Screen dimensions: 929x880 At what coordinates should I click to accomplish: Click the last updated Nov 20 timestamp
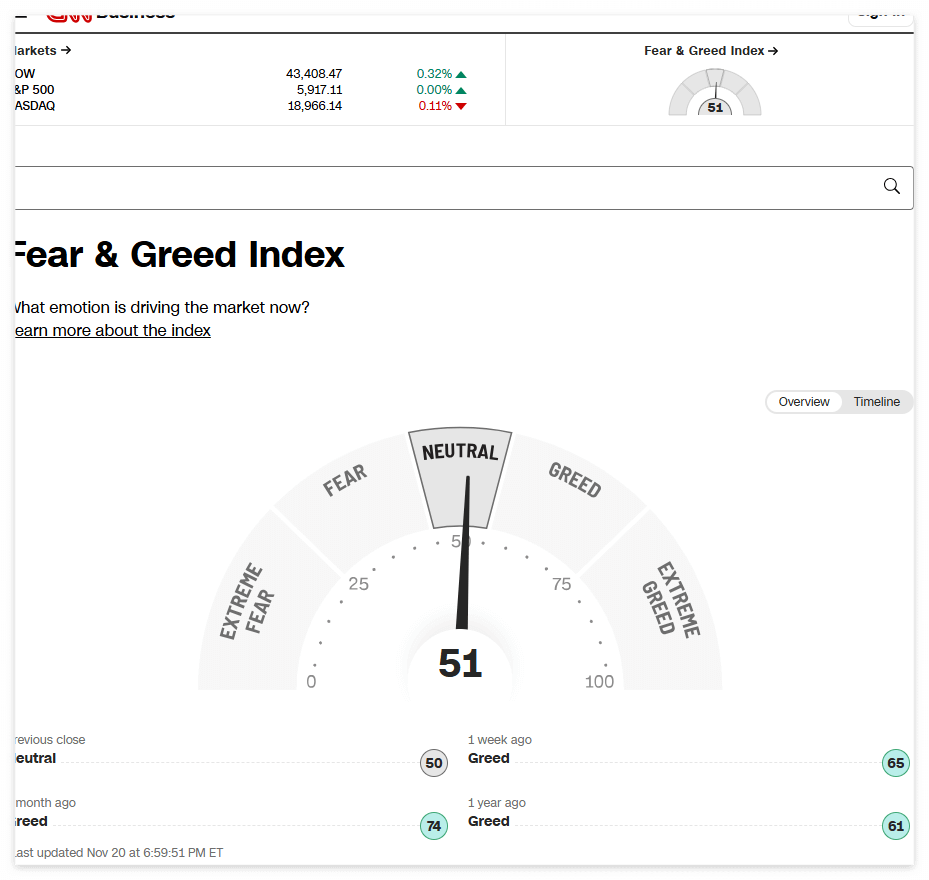[119, 852]
